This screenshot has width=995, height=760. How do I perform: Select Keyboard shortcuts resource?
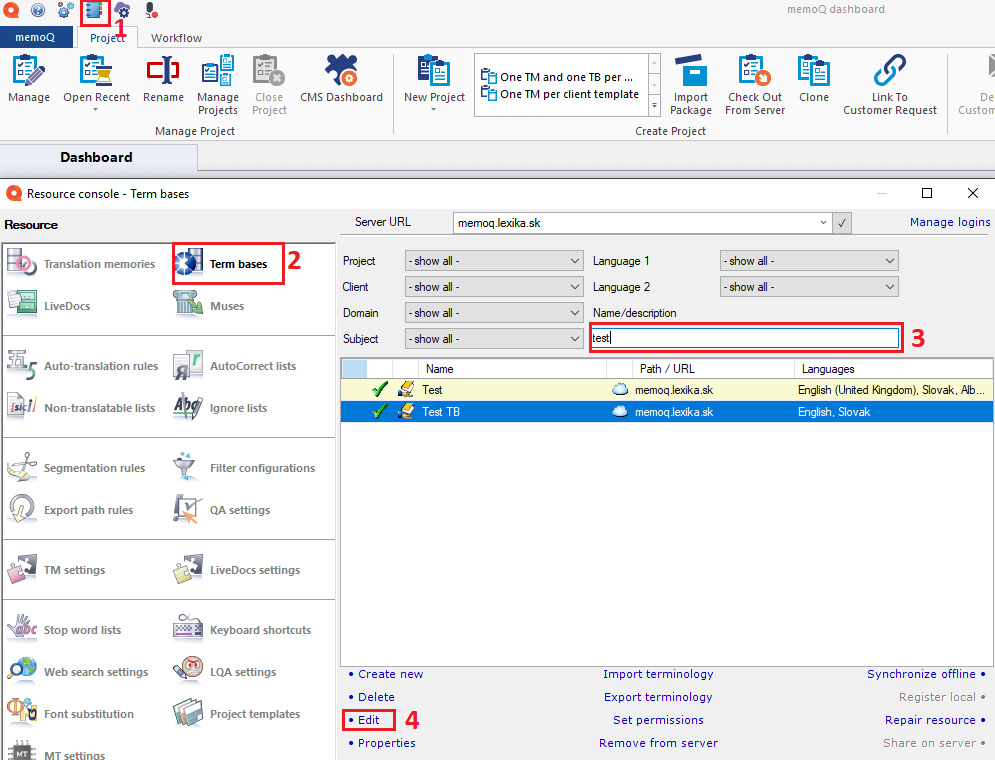click(242, 629)
